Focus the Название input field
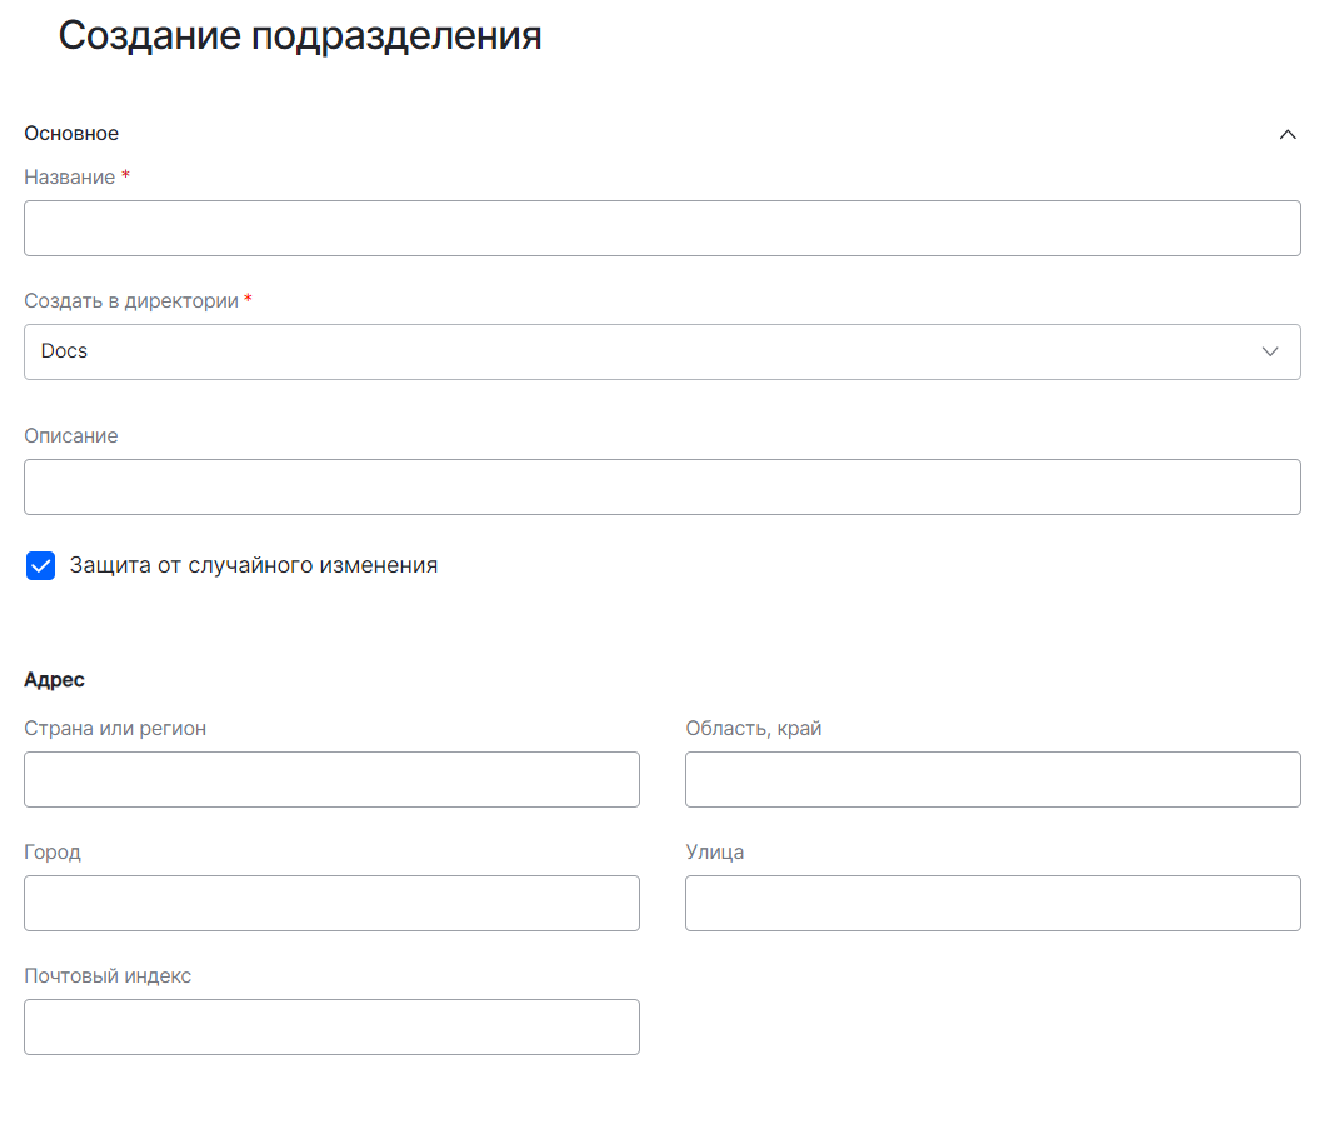 click(x=661, y=228)
